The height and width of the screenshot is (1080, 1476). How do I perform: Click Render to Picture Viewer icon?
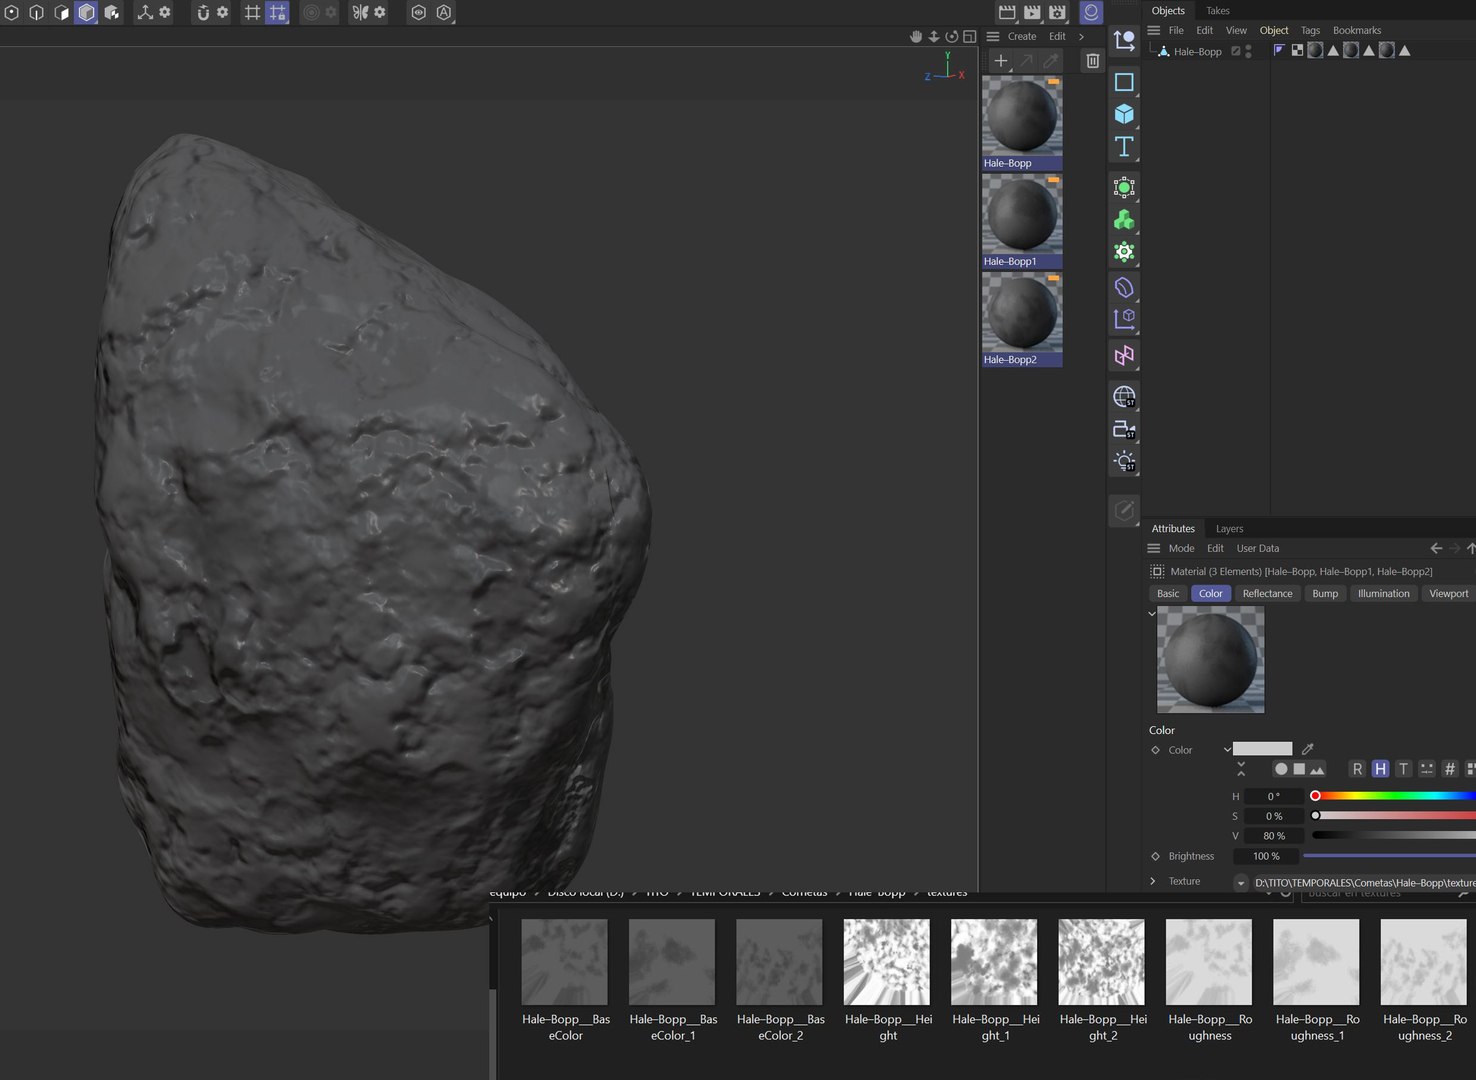[1032, 12]
